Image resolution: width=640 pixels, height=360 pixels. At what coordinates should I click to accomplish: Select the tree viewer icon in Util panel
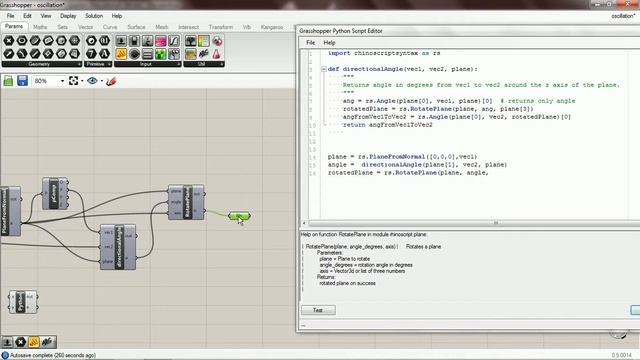(x=190, y=41)
